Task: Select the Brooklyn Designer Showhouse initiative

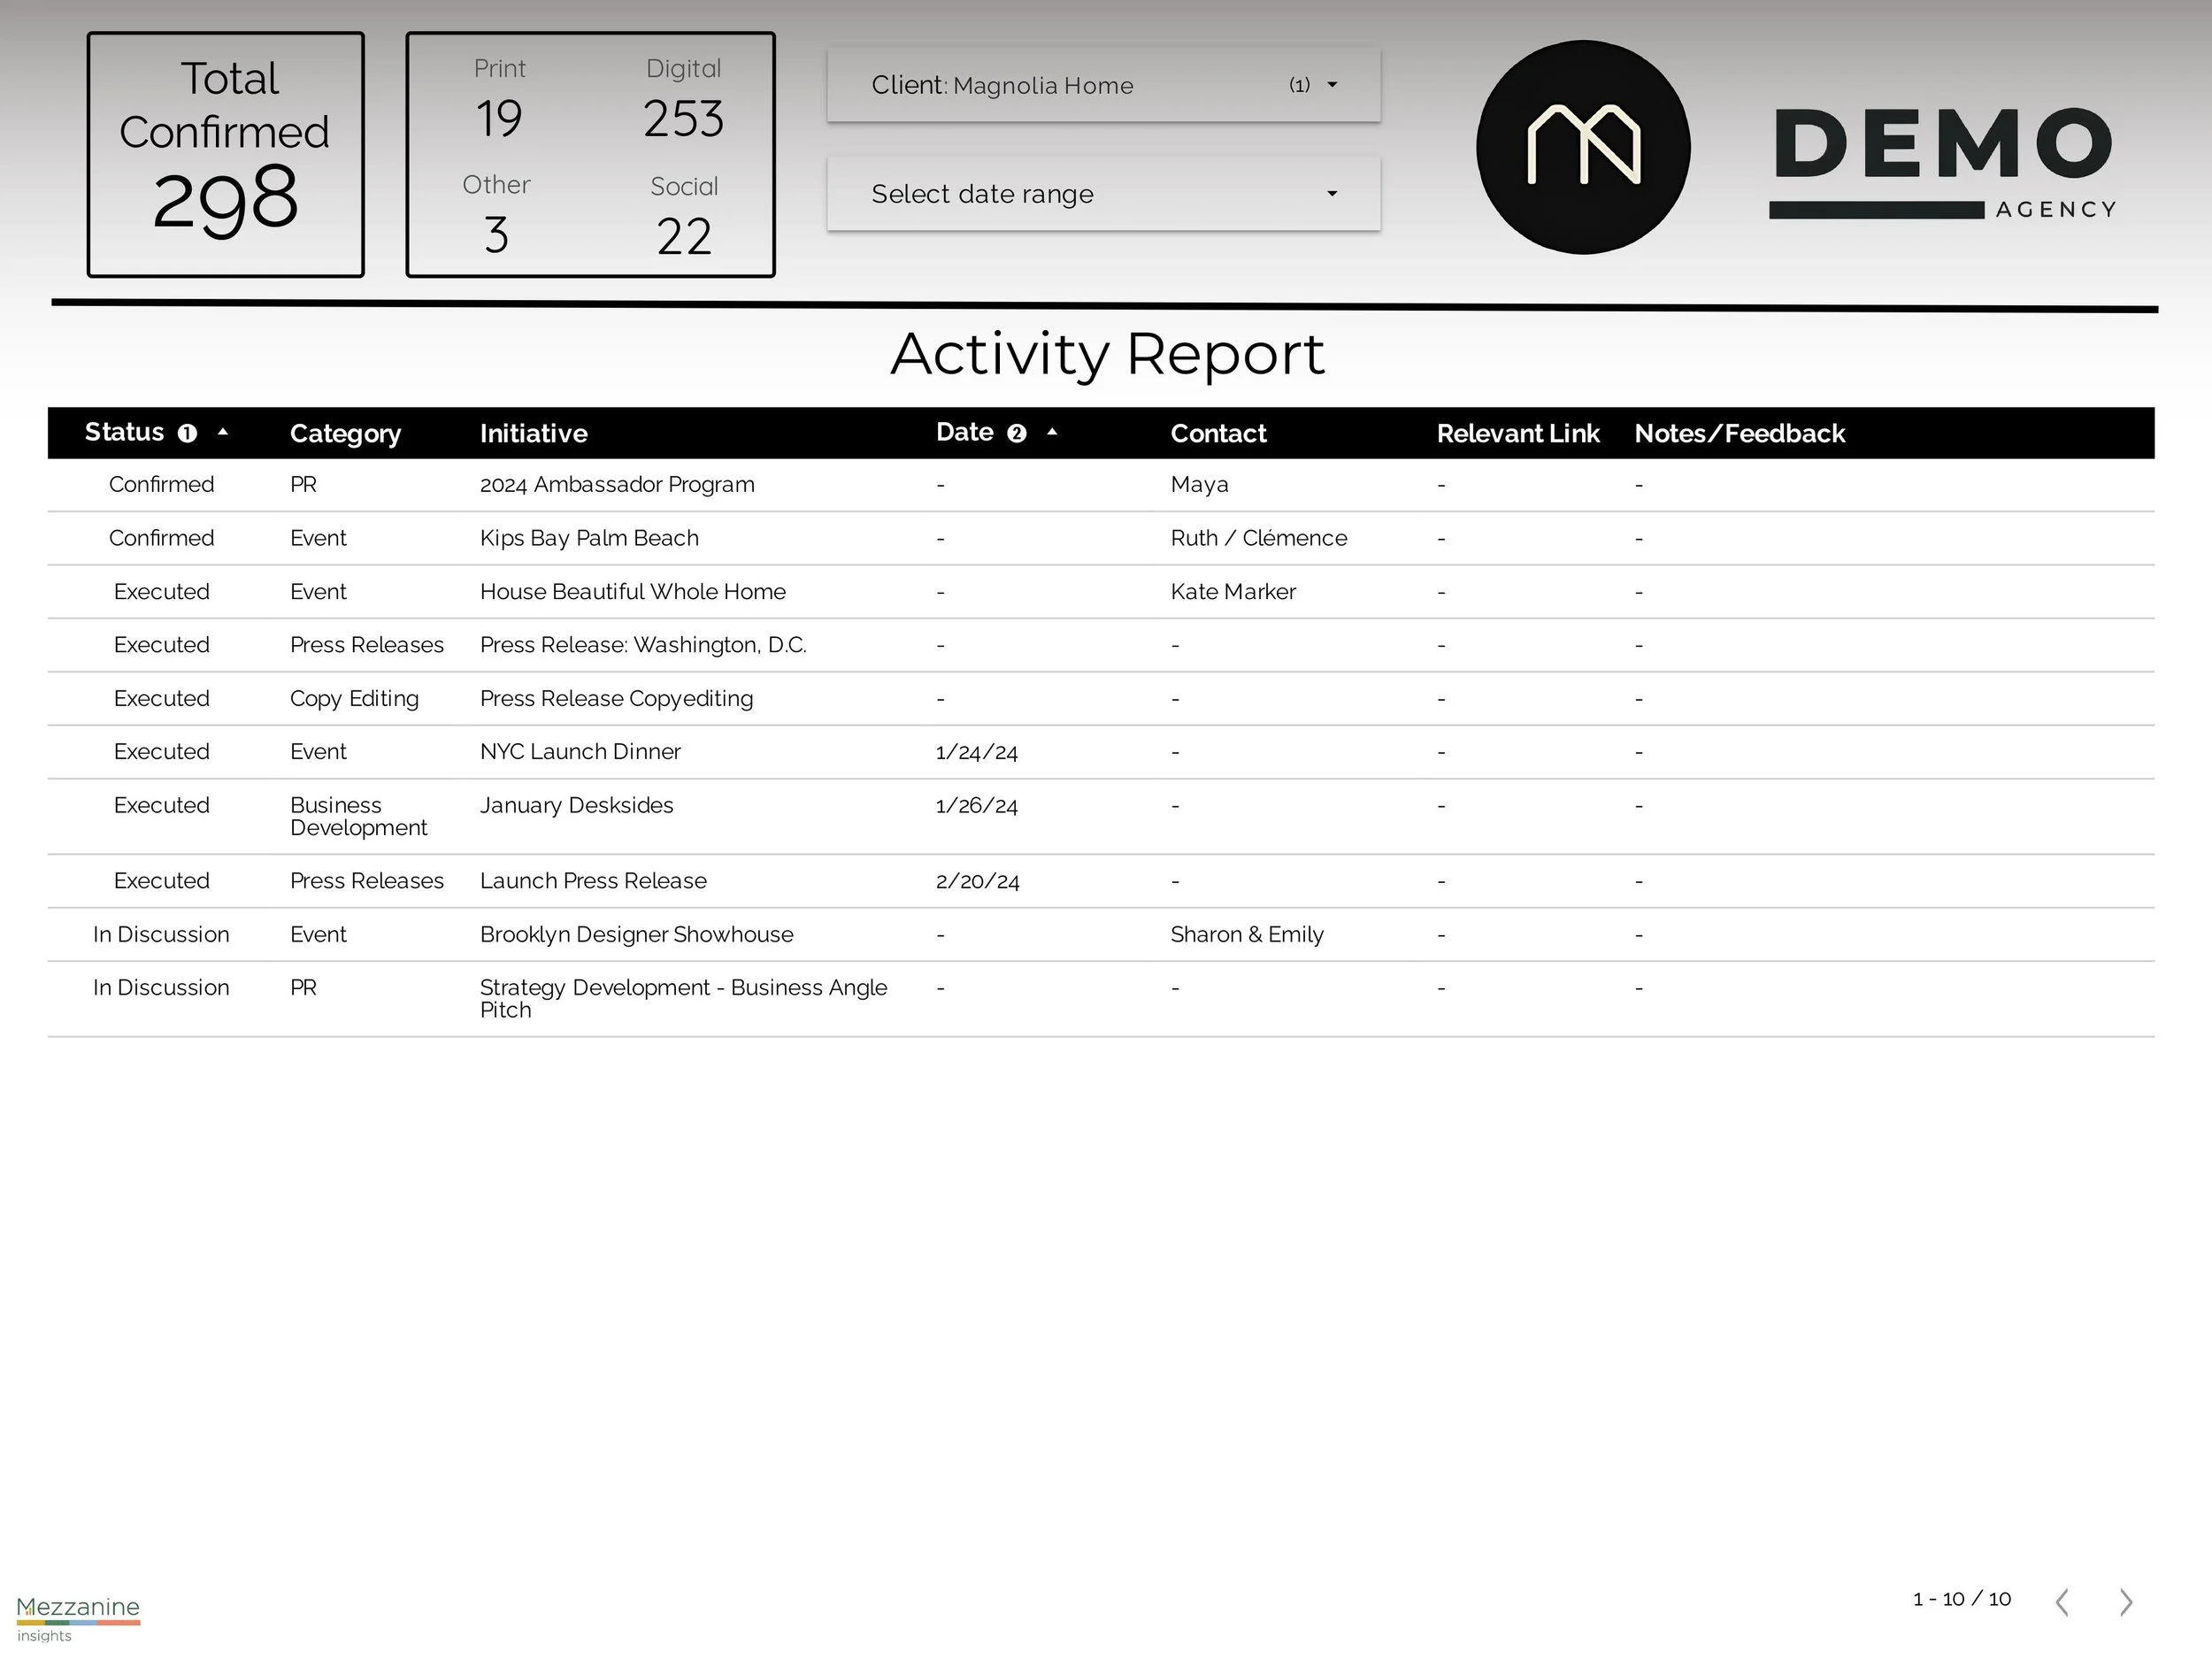Action: point(636,934)
